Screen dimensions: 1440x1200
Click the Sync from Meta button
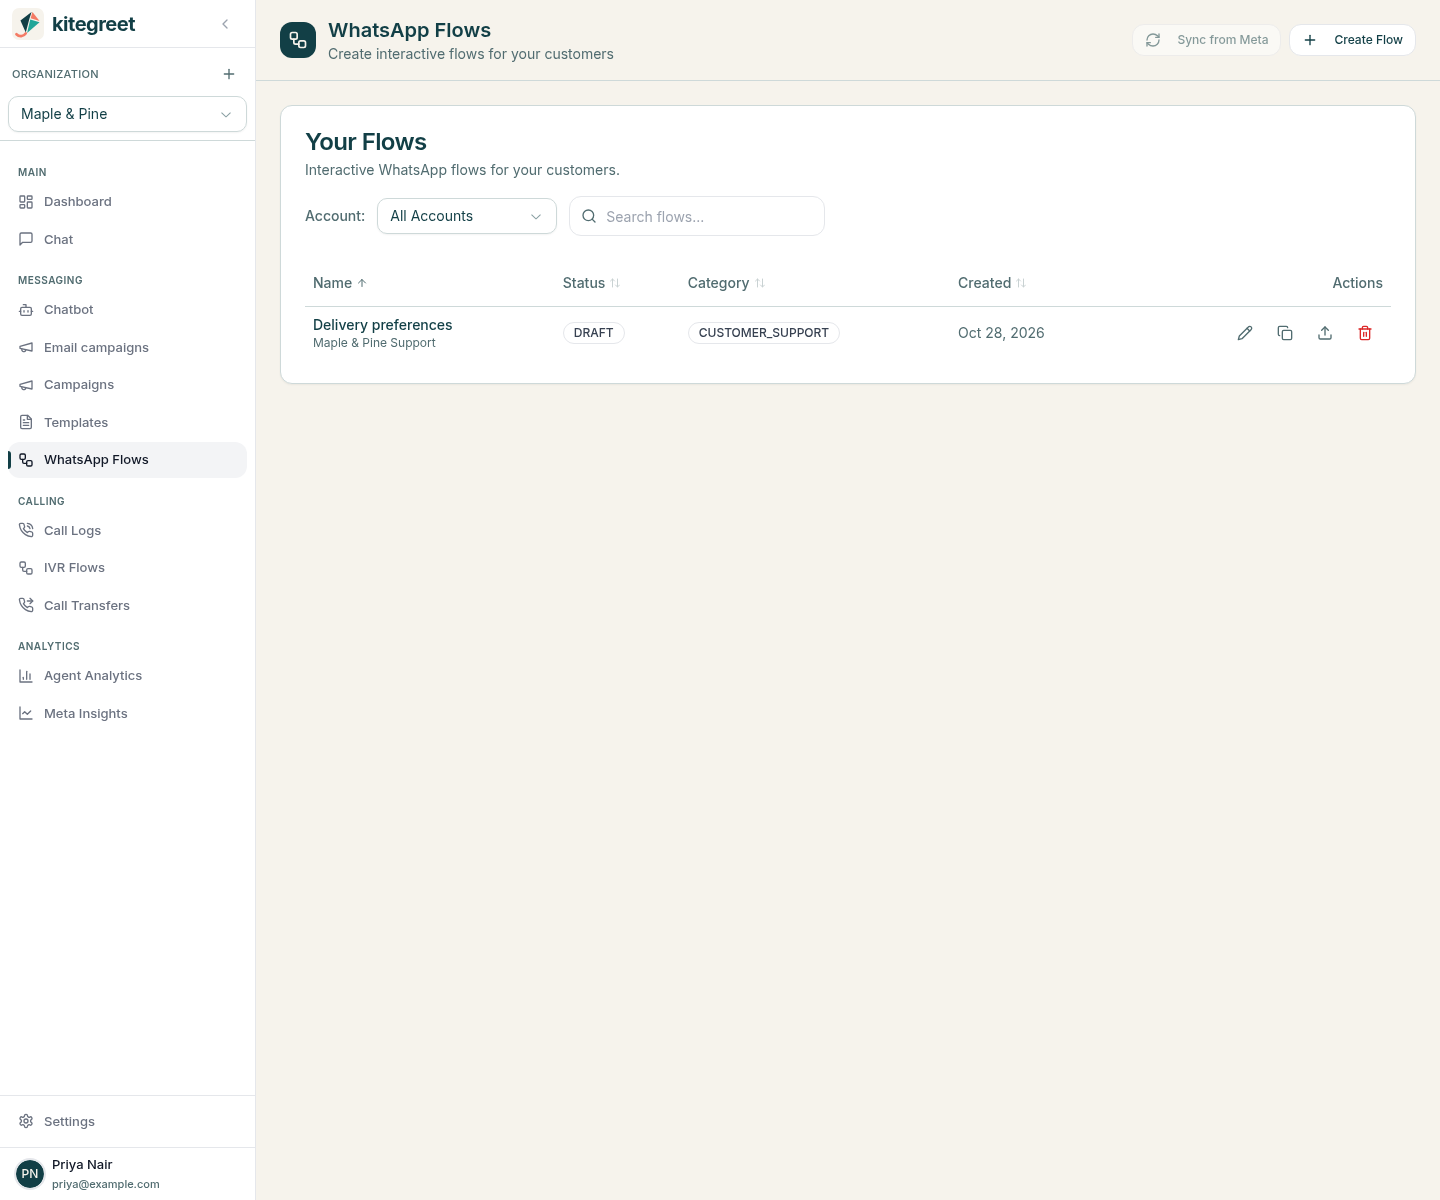click(x=1207, y=40)
